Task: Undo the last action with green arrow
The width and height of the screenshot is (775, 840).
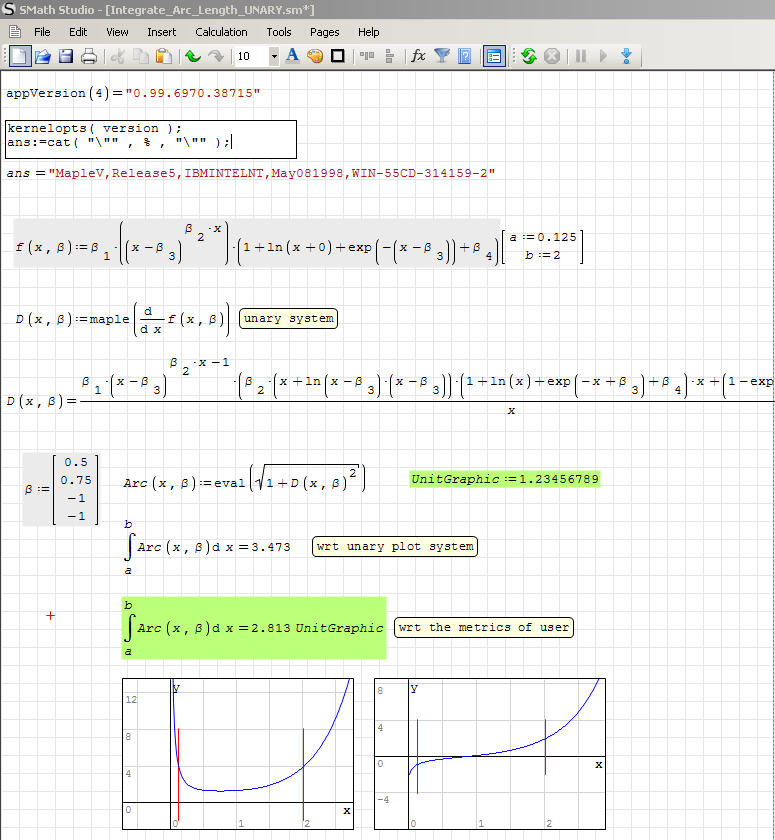Action: click(193, 56)
